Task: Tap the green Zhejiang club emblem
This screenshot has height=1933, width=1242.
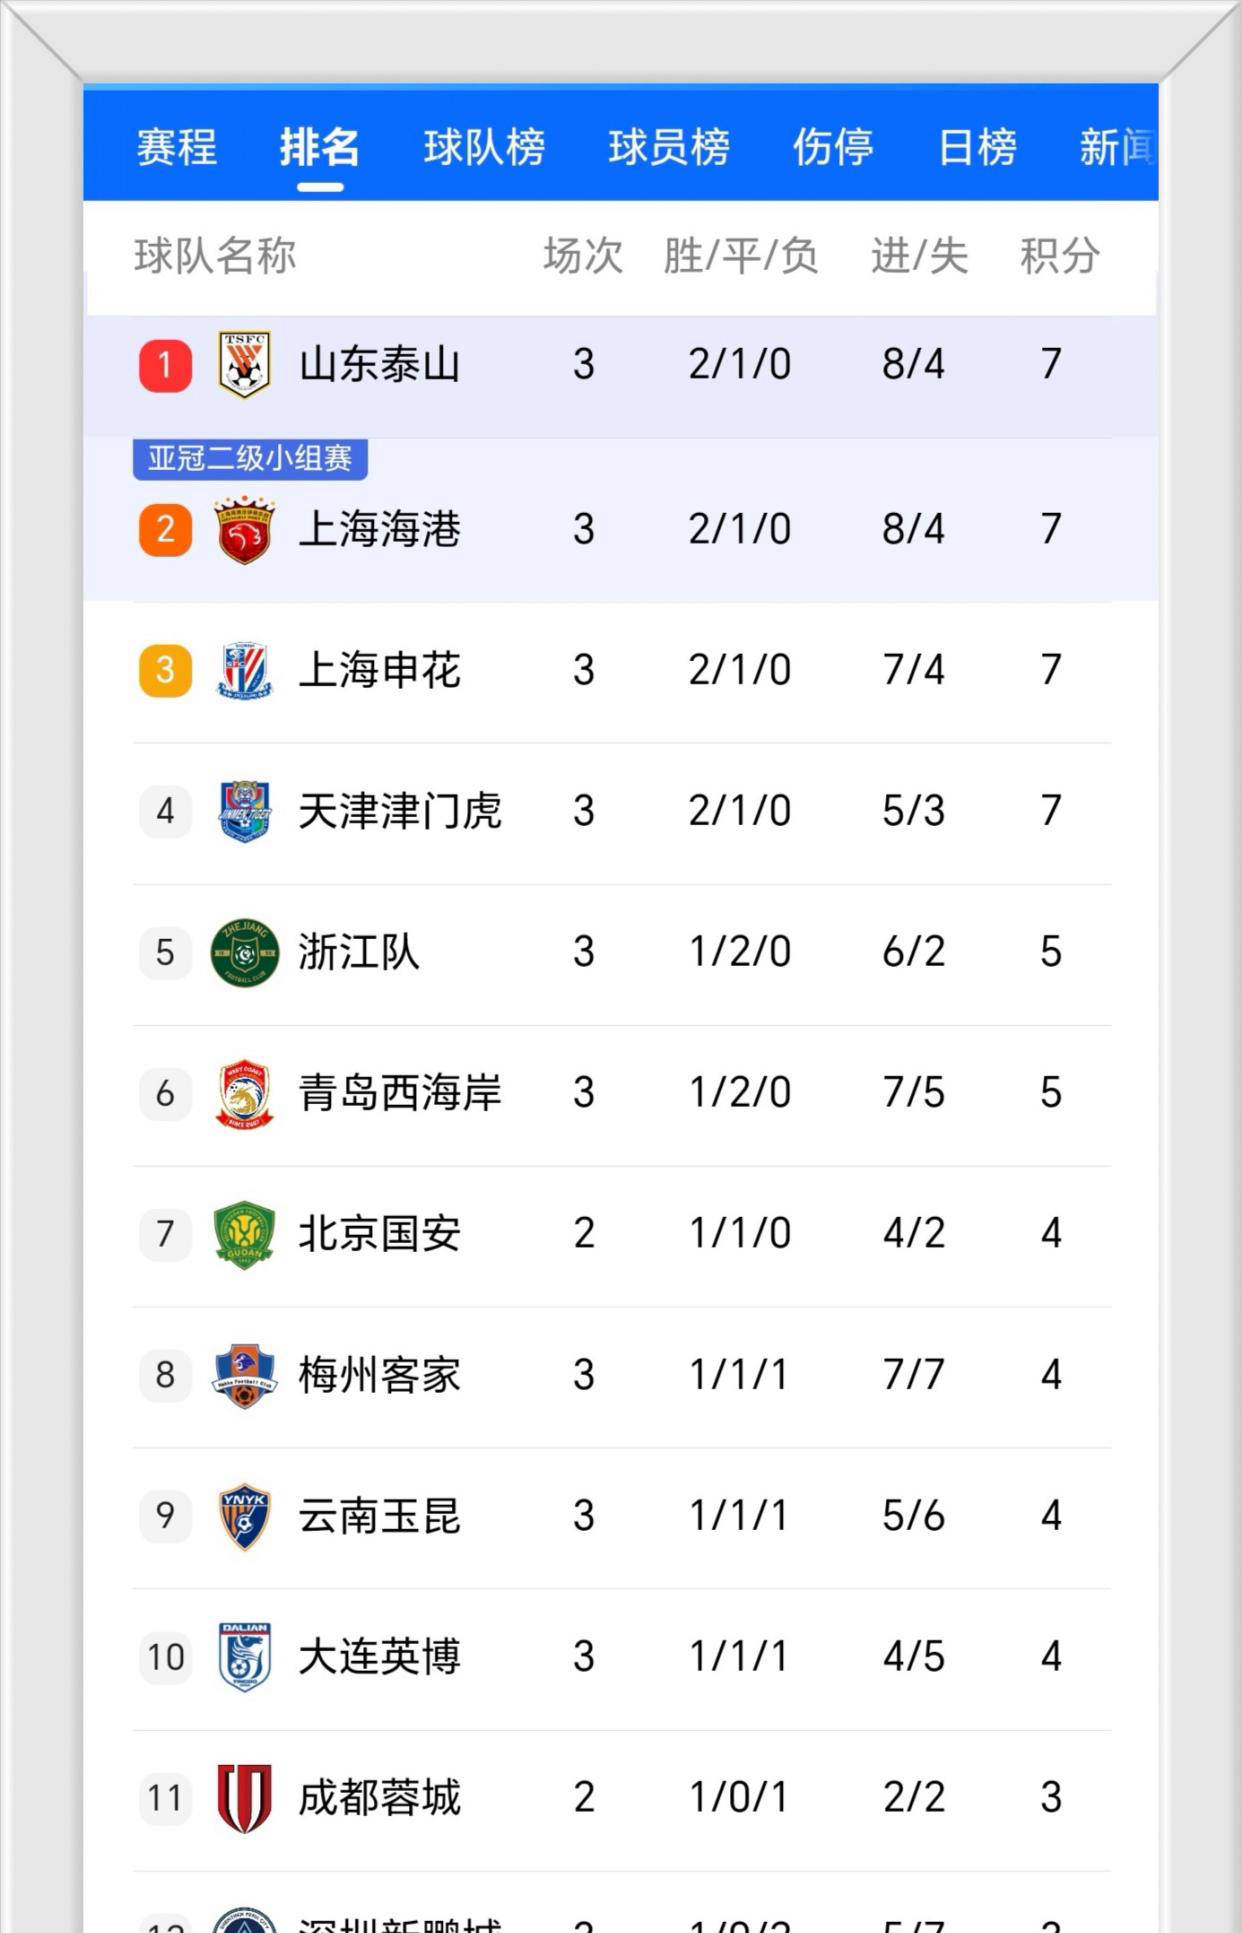Action: [x=245, y=952]
